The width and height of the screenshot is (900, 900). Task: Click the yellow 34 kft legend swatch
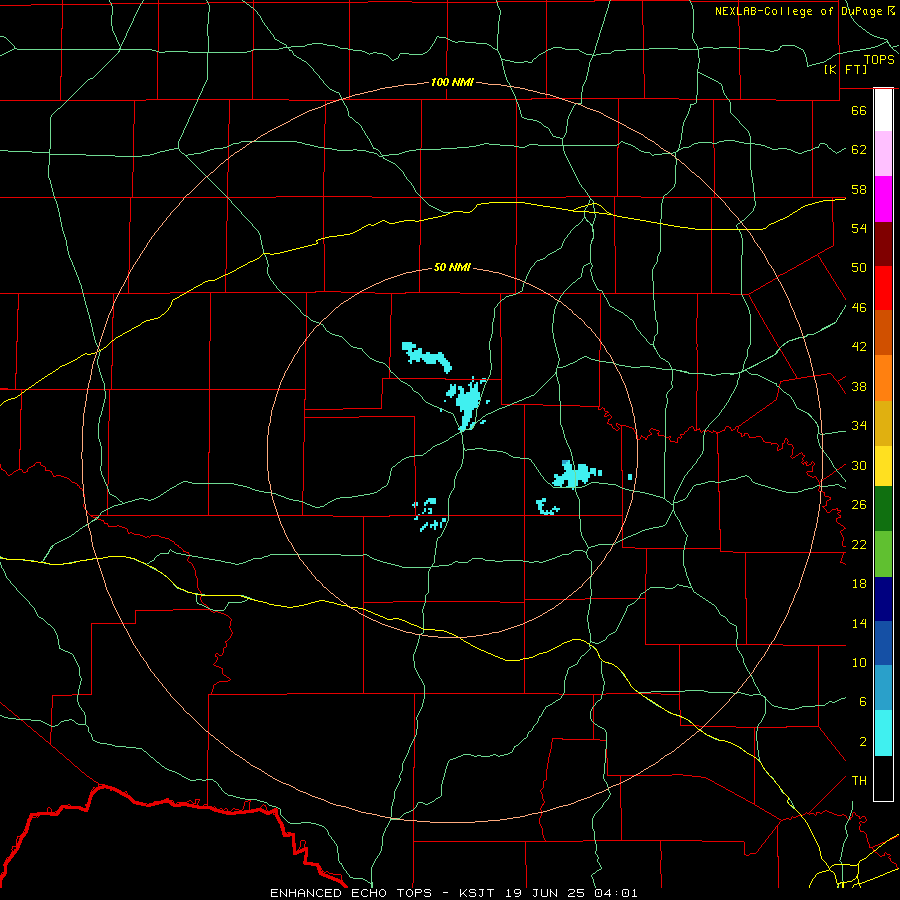click(883, 466)
